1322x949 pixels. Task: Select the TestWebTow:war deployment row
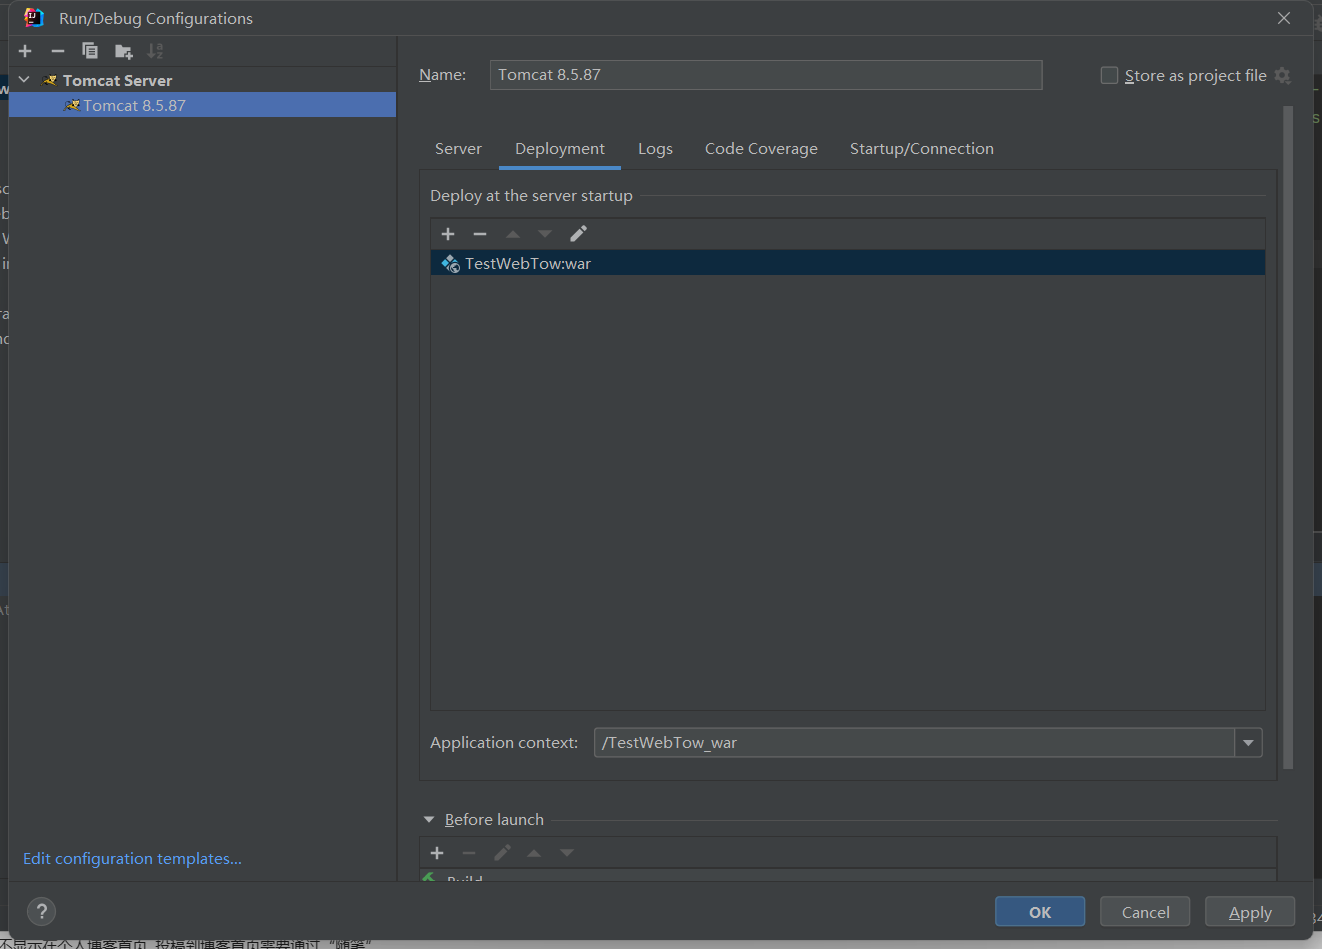848,263
